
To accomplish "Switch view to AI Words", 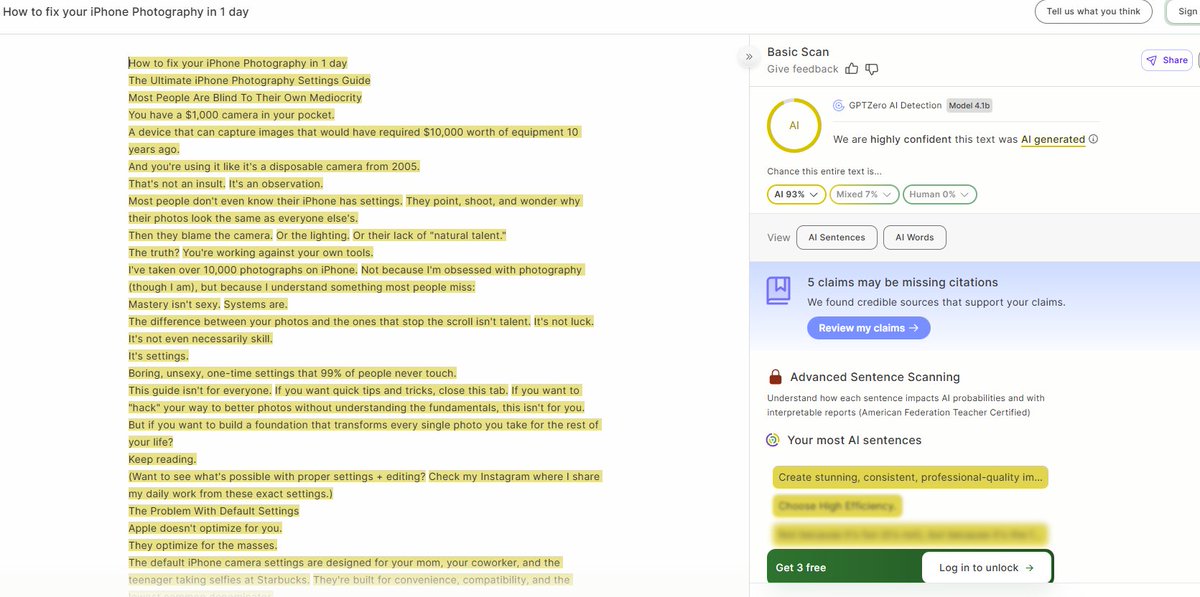I will pos(914,238).
